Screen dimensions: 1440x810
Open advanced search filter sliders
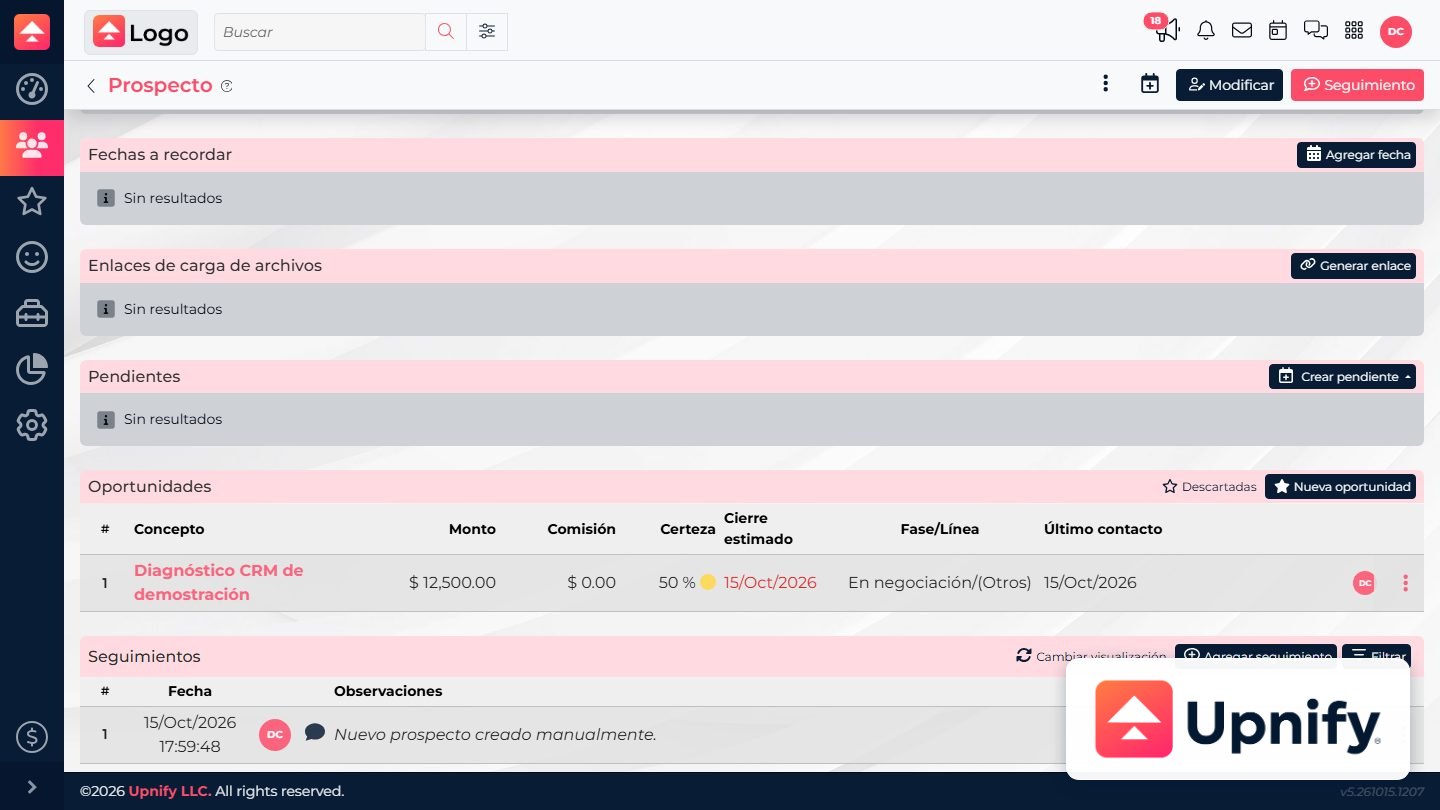pyautogui.click(x=487, y=32)
